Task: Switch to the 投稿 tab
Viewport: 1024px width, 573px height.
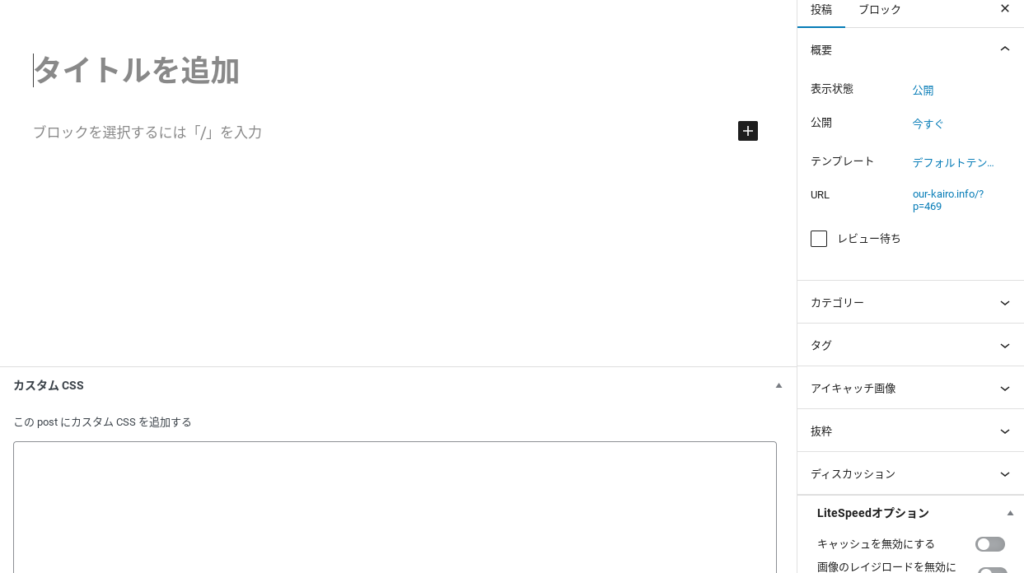Action: [x=821, y=10]
